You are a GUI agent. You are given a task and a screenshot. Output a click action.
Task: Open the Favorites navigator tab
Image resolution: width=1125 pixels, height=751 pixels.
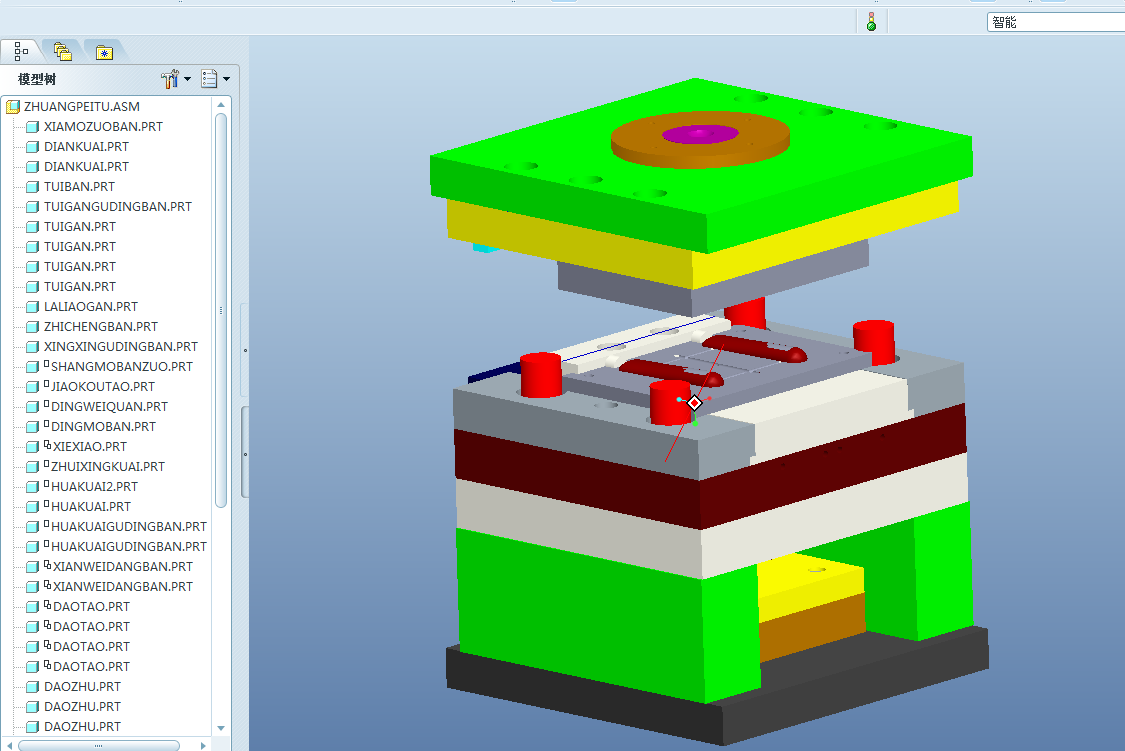pyautogui.click(x=105, y=52)
